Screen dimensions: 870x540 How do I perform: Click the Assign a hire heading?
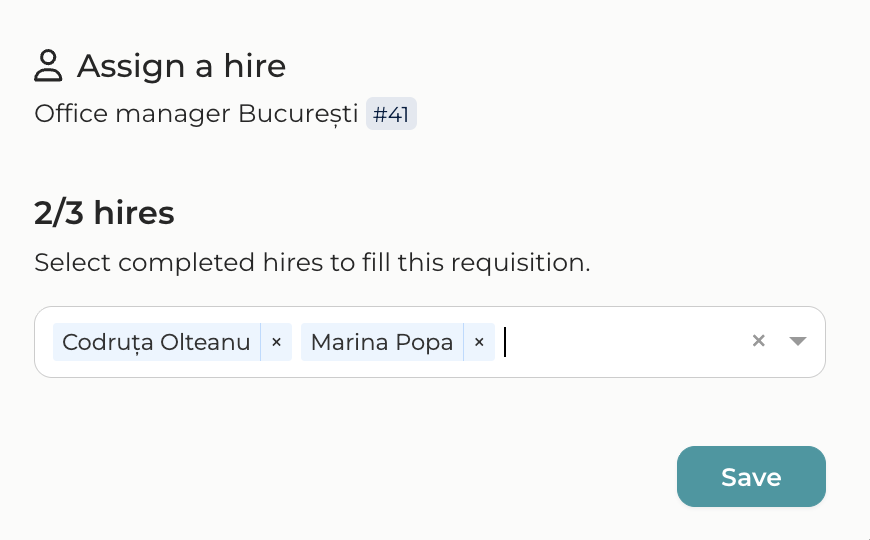pos(181,66)
